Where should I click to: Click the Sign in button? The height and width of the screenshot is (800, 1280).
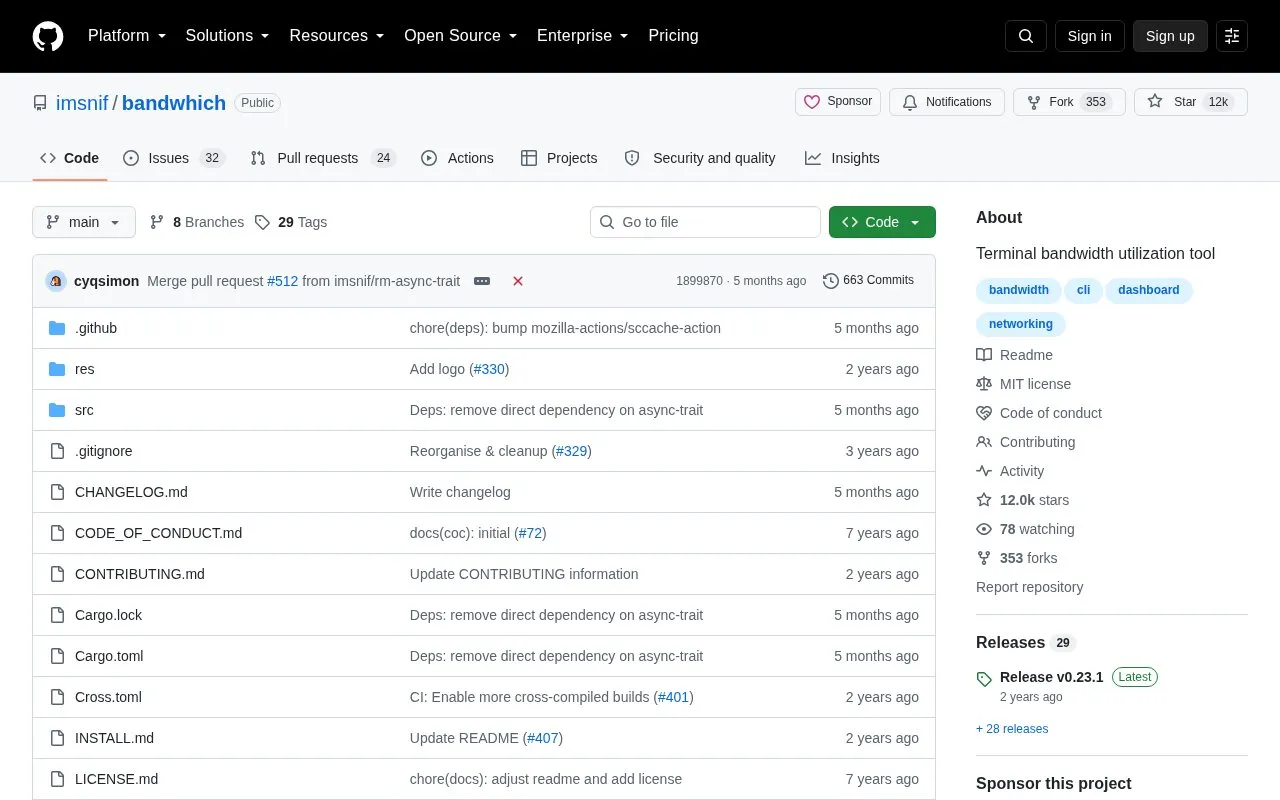click(1090, 36)
